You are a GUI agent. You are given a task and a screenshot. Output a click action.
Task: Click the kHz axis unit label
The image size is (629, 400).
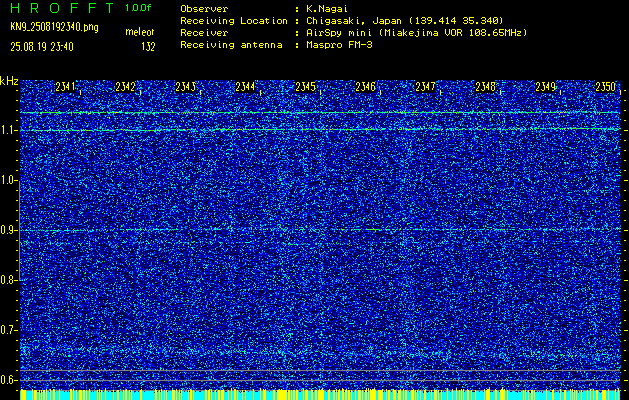coord(9,81)
